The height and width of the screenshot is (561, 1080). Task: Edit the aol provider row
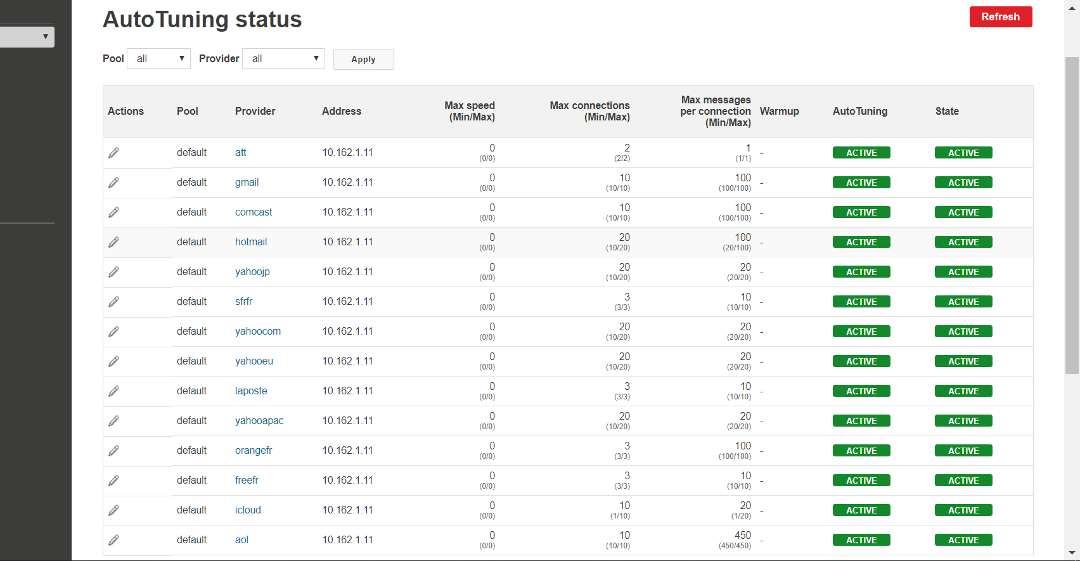click(114, 540)
